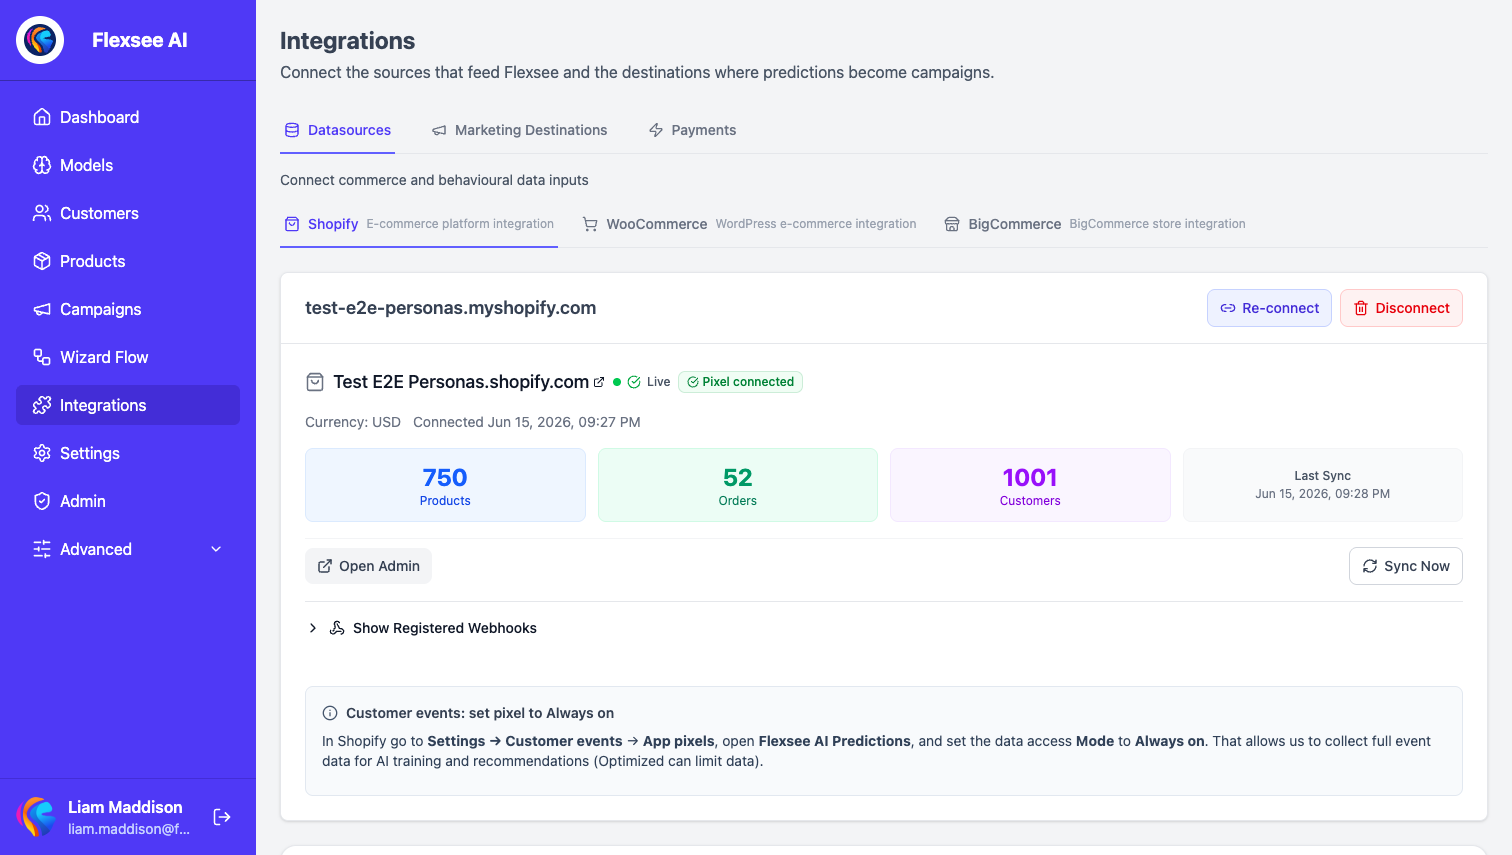Click the test-e2e-personas.myshopify.com heading

(450, 308)
